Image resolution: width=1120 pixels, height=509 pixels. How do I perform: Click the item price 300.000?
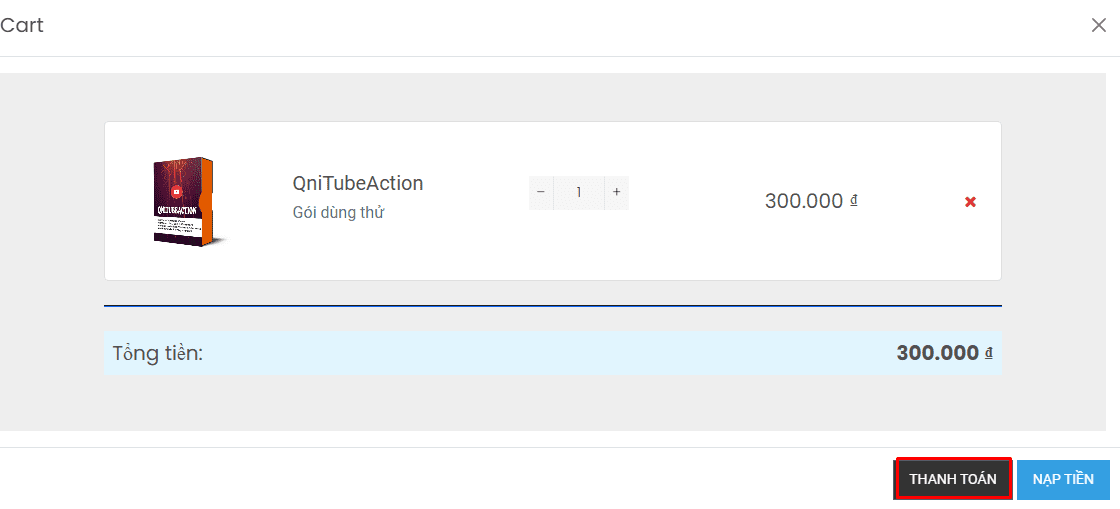tap(804, 201)
